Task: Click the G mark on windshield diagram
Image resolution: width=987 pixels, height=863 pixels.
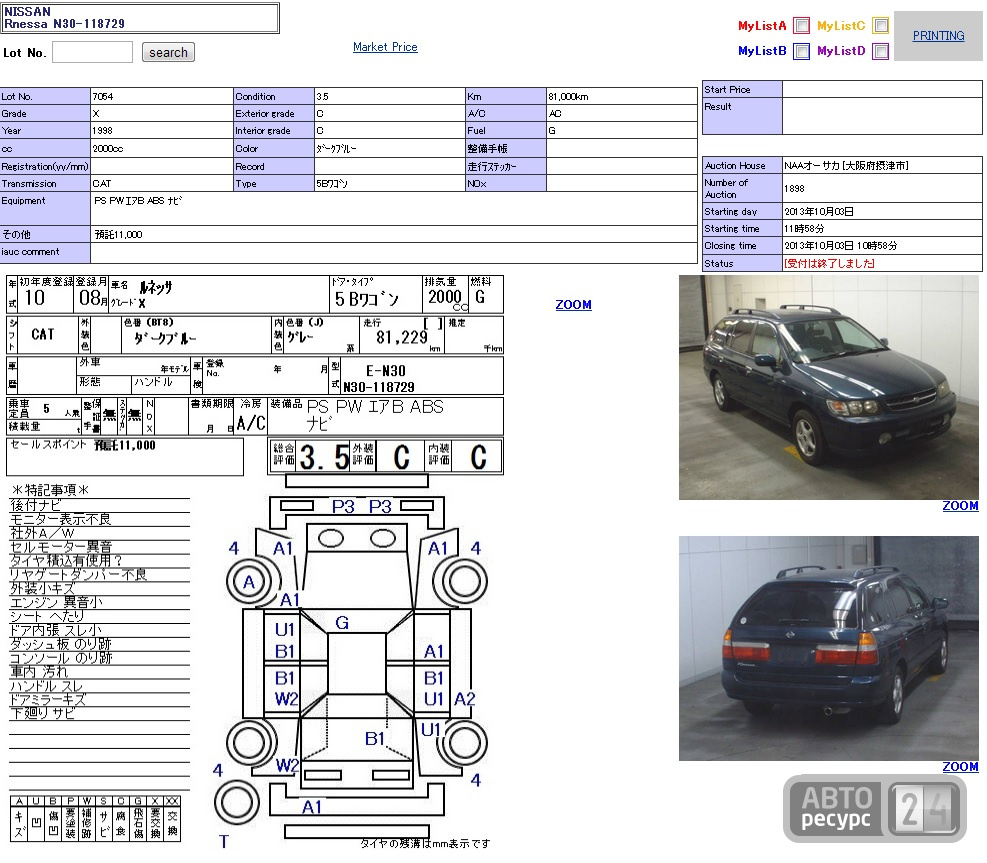Action: pyautogui.click(x=342, y=623)
